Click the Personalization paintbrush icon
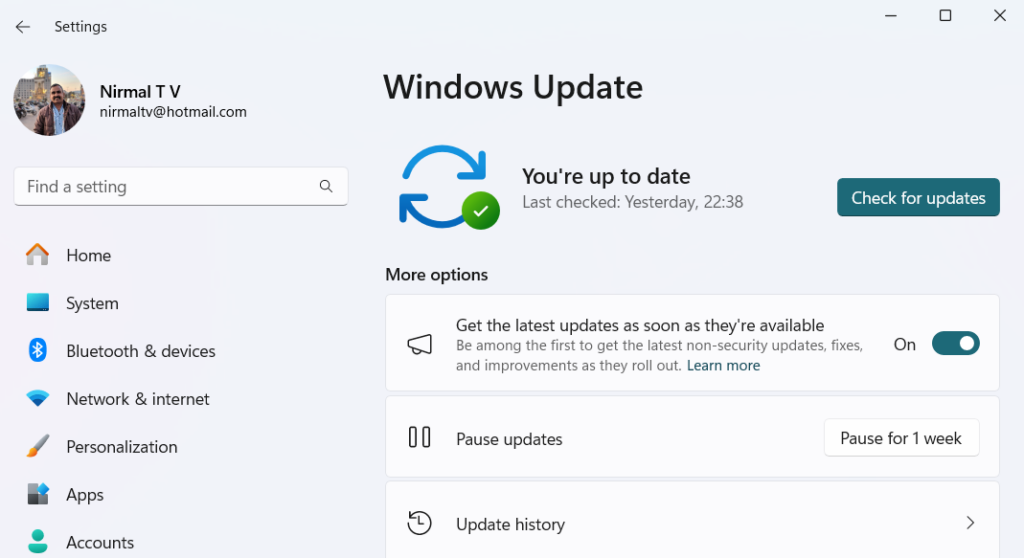The width and height of the screenshot is (1024, 558). pyautogui.click(x=37, y=446)
